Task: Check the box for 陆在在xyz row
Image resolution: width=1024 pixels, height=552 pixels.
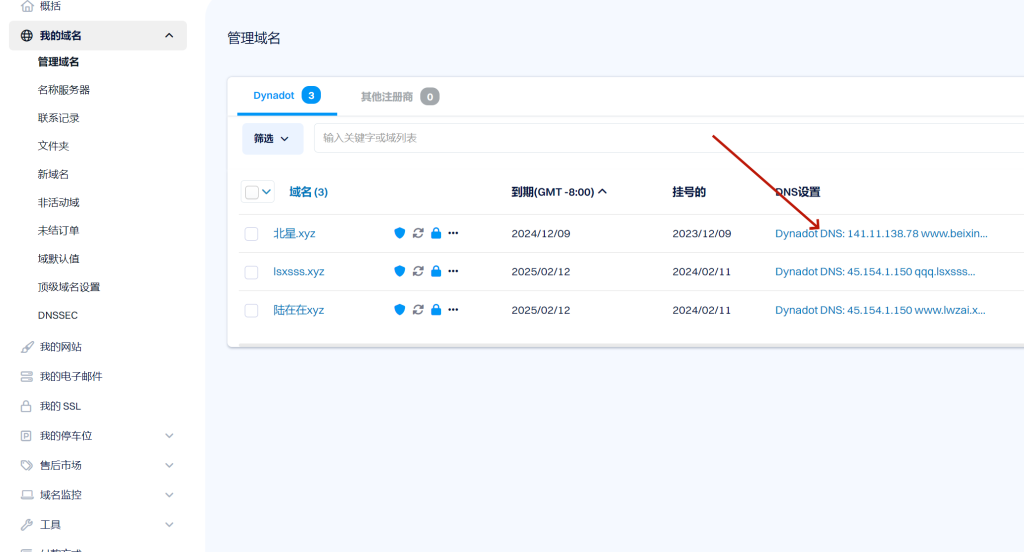Action: [x=251, y=311]
